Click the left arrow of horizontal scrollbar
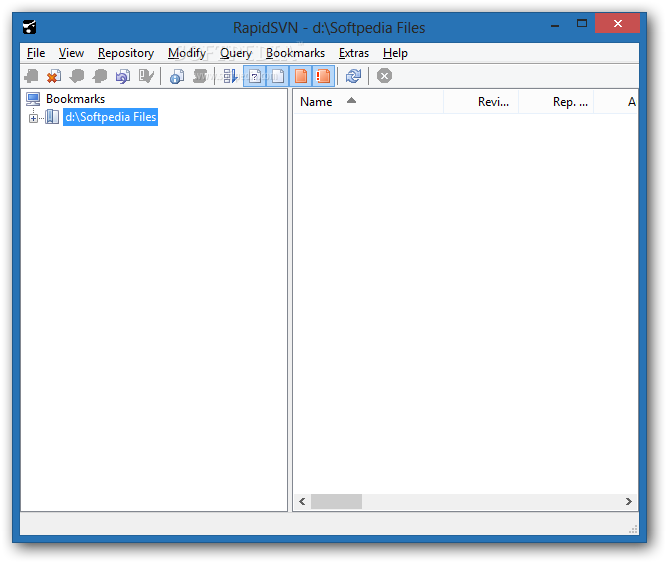The image size is (667, 563). (x=302, y=502)
